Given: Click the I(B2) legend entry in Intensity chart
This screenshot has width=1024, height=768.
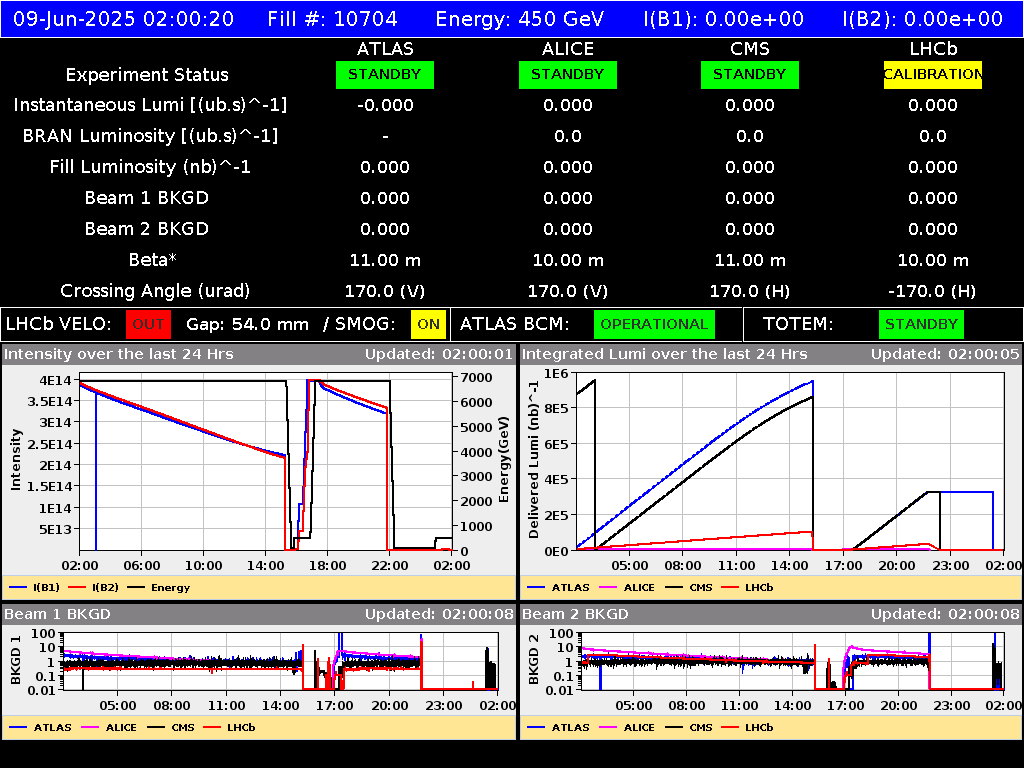Looking at the screenshot, I should click(94, 588).
